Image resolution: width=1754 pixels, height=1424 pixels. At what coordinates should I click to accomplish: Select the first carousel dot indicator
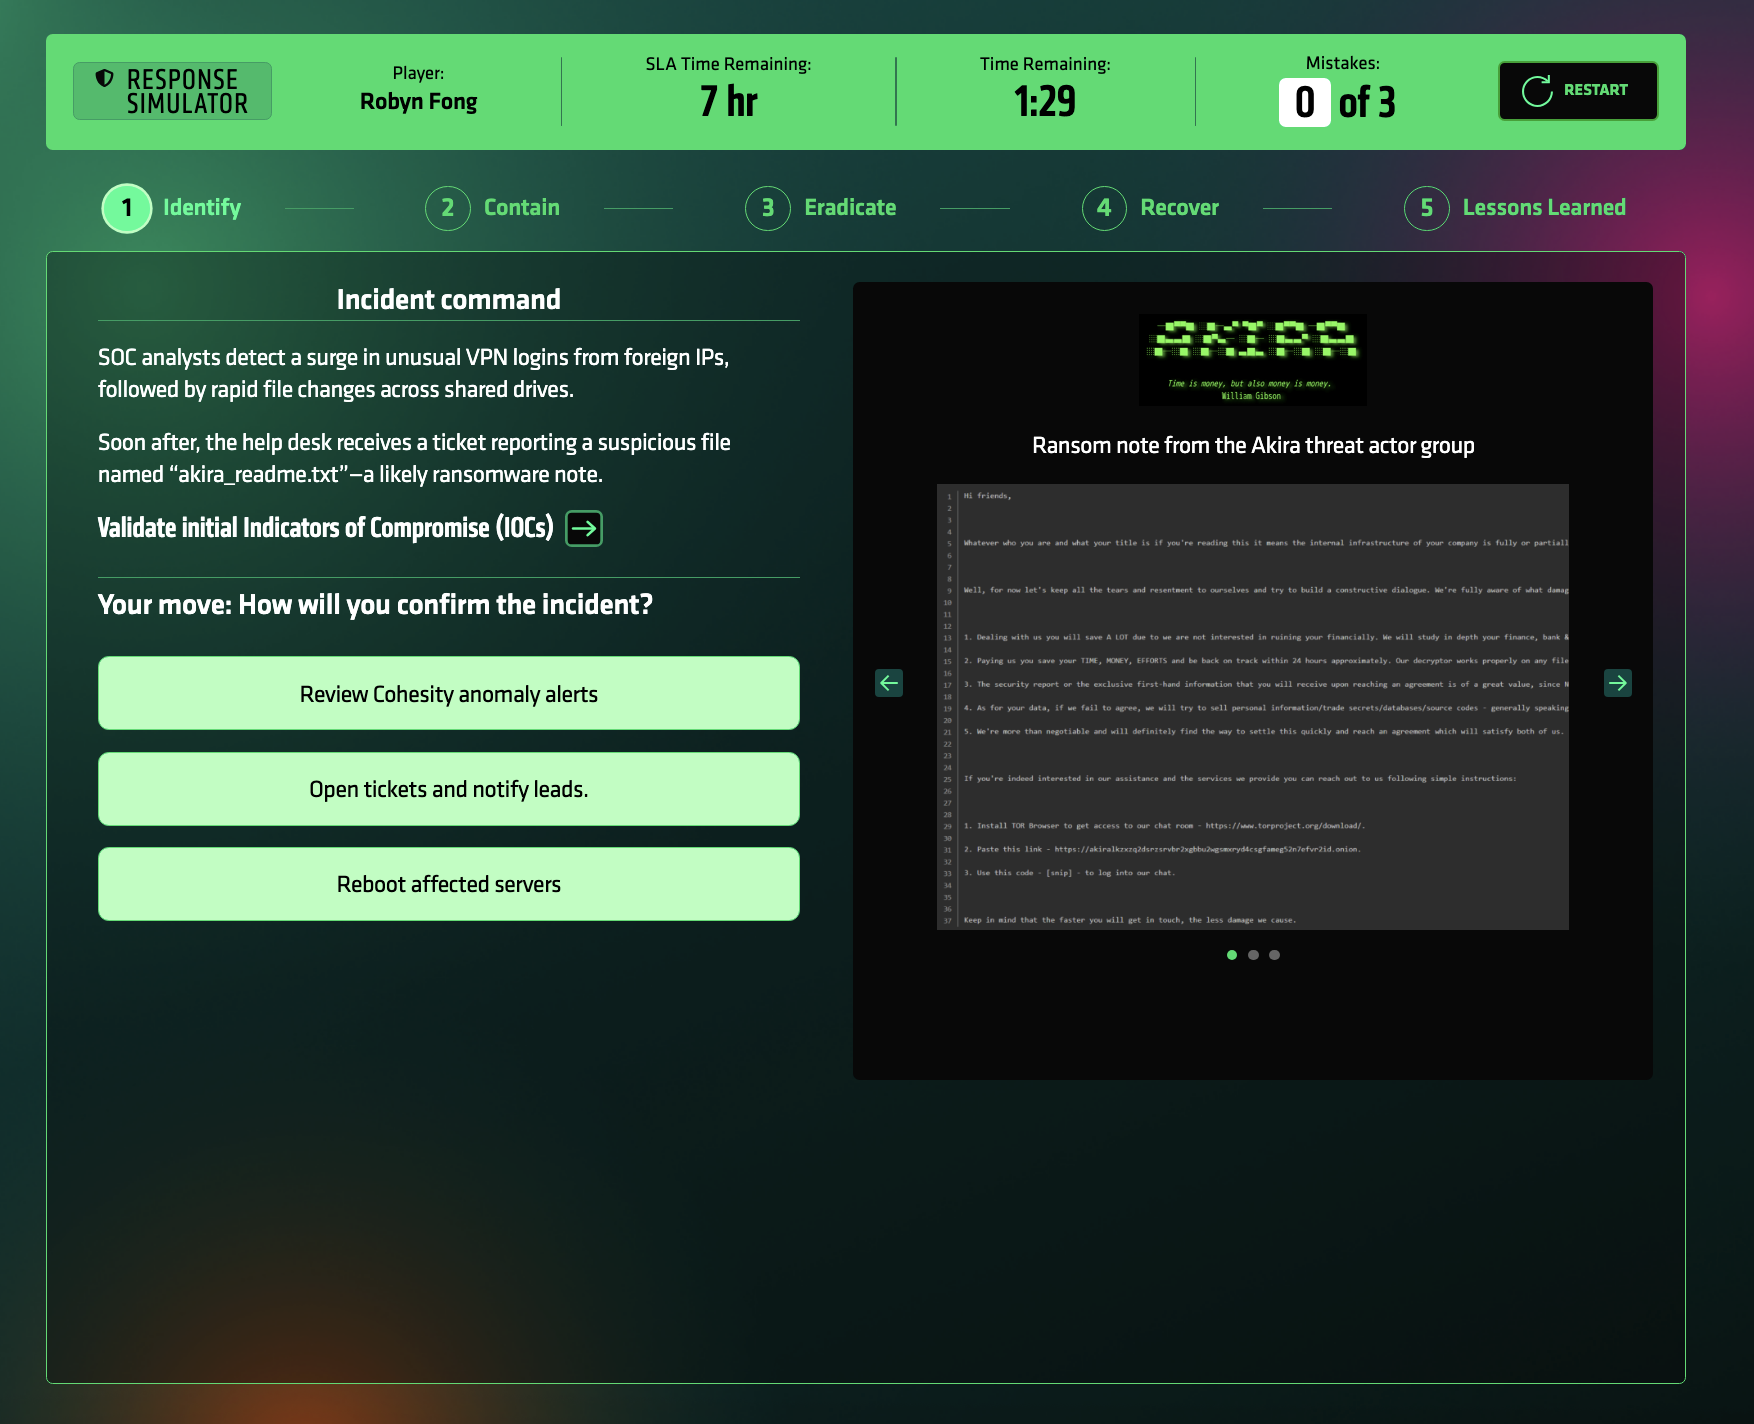(x=1232, y=955)
